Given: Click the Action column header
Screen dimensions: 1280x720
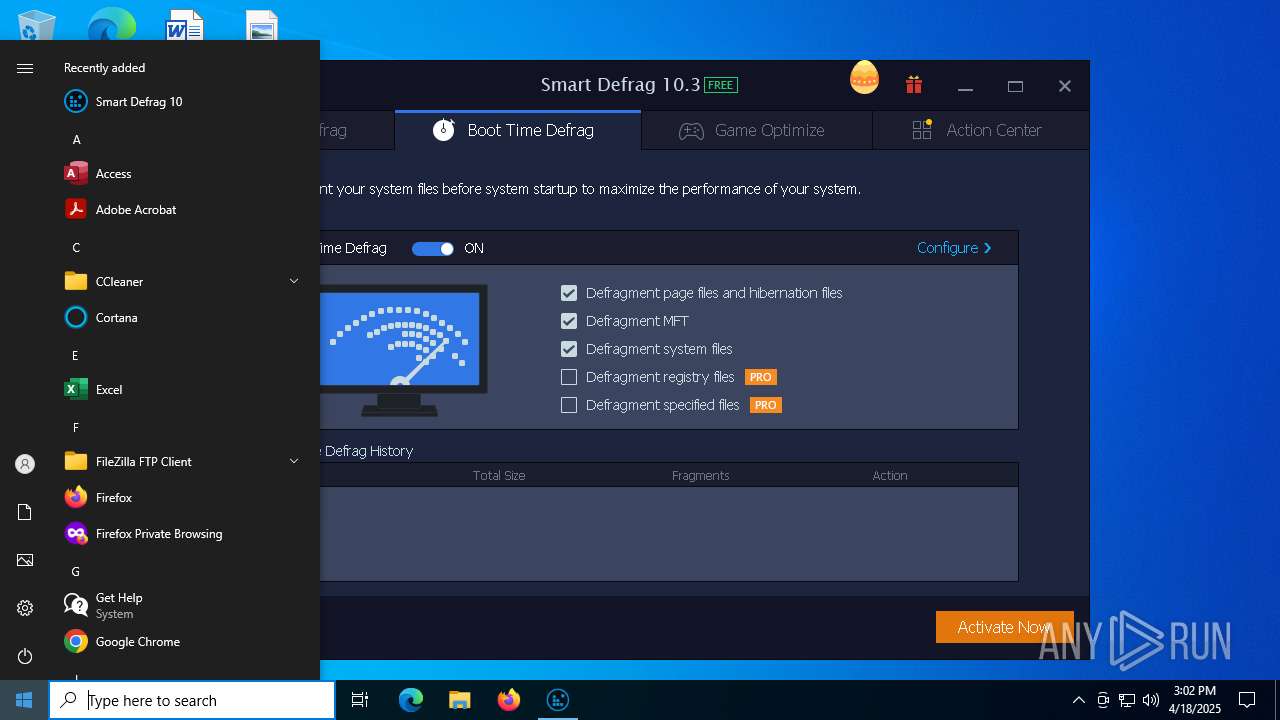Looking at the screenshot, I should point(890,475).
